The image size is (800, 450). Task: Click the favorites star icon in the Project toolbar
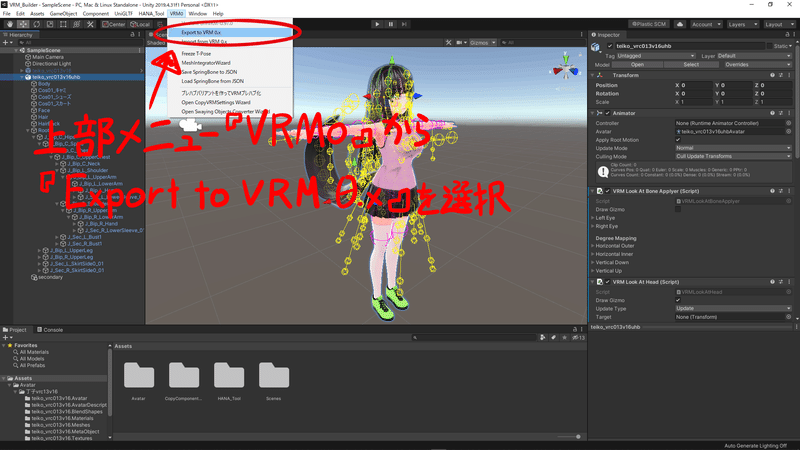click(x=564, y=338)
